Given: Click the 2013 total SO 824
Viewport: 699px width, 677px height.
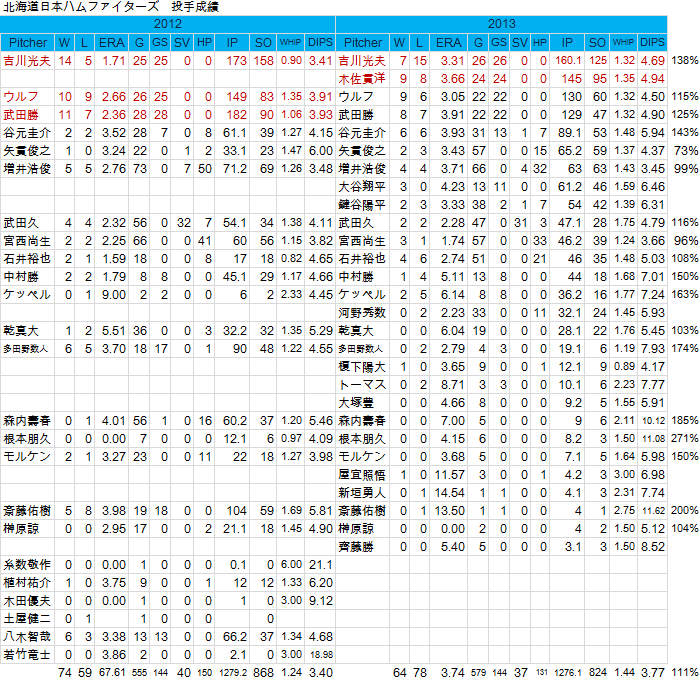Looking at the screenshot, I should tap(598, 672).
